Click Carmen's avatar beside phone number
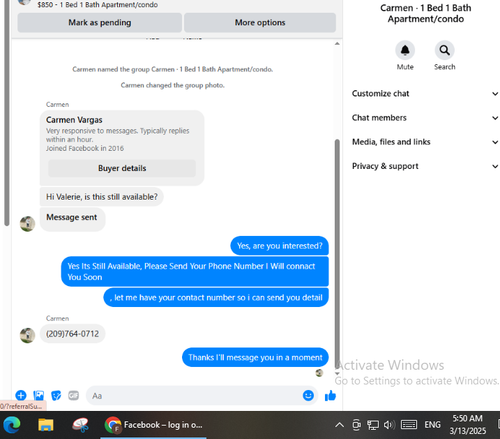Screen dimensions: 500x439 [27, 335]
